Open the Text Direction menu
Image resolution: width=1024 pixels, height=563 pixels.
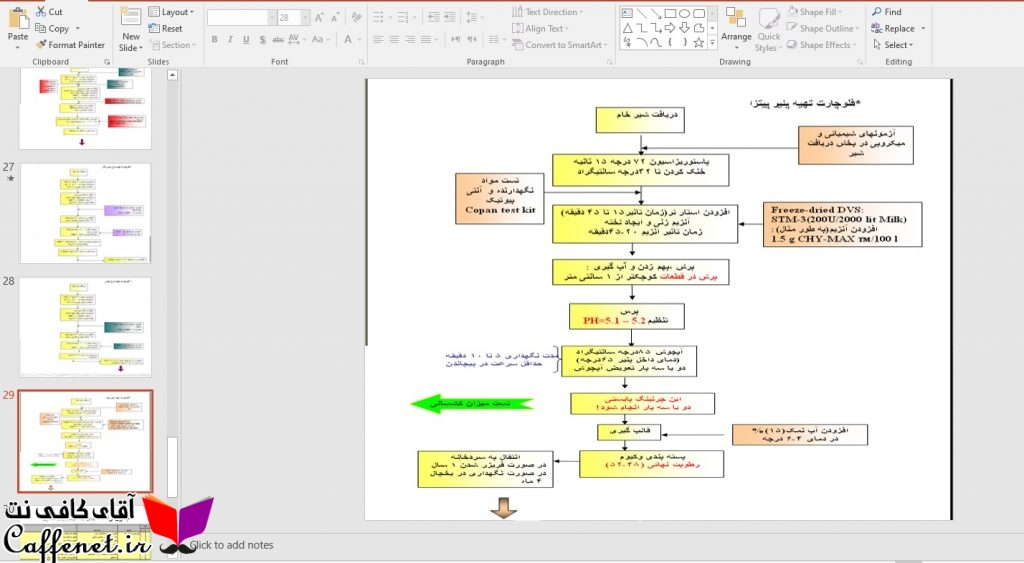pos(547,12)
